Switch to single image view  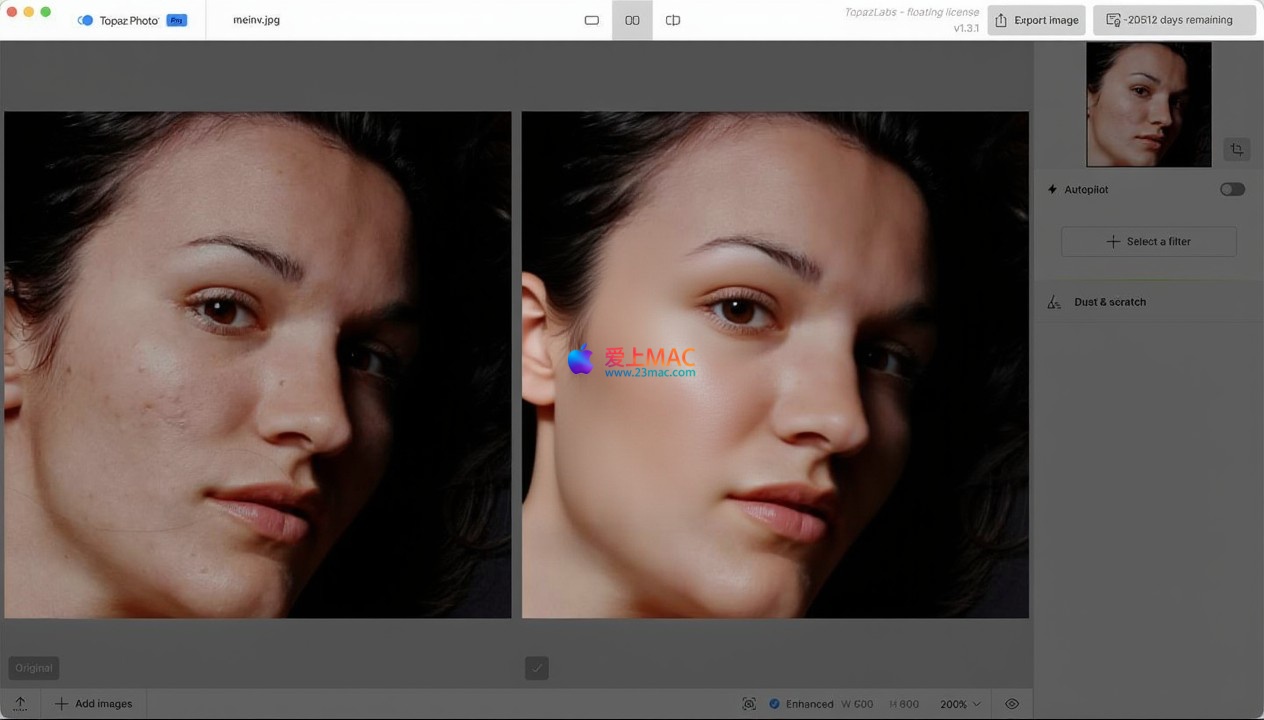592,20
